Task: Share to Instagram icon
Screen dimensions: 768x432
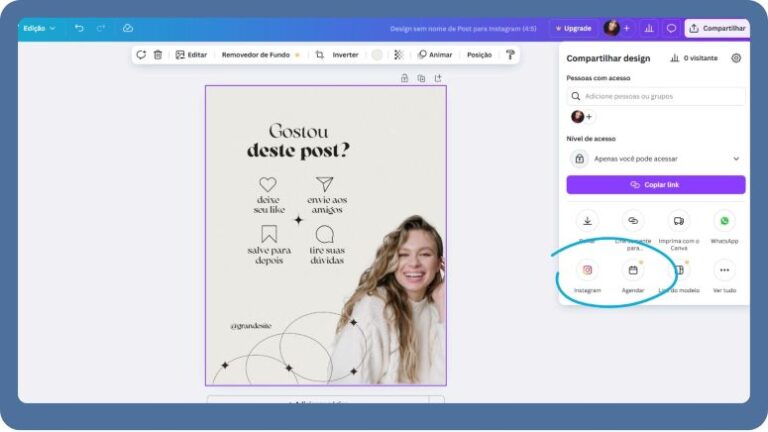Action: pos(587,270)
